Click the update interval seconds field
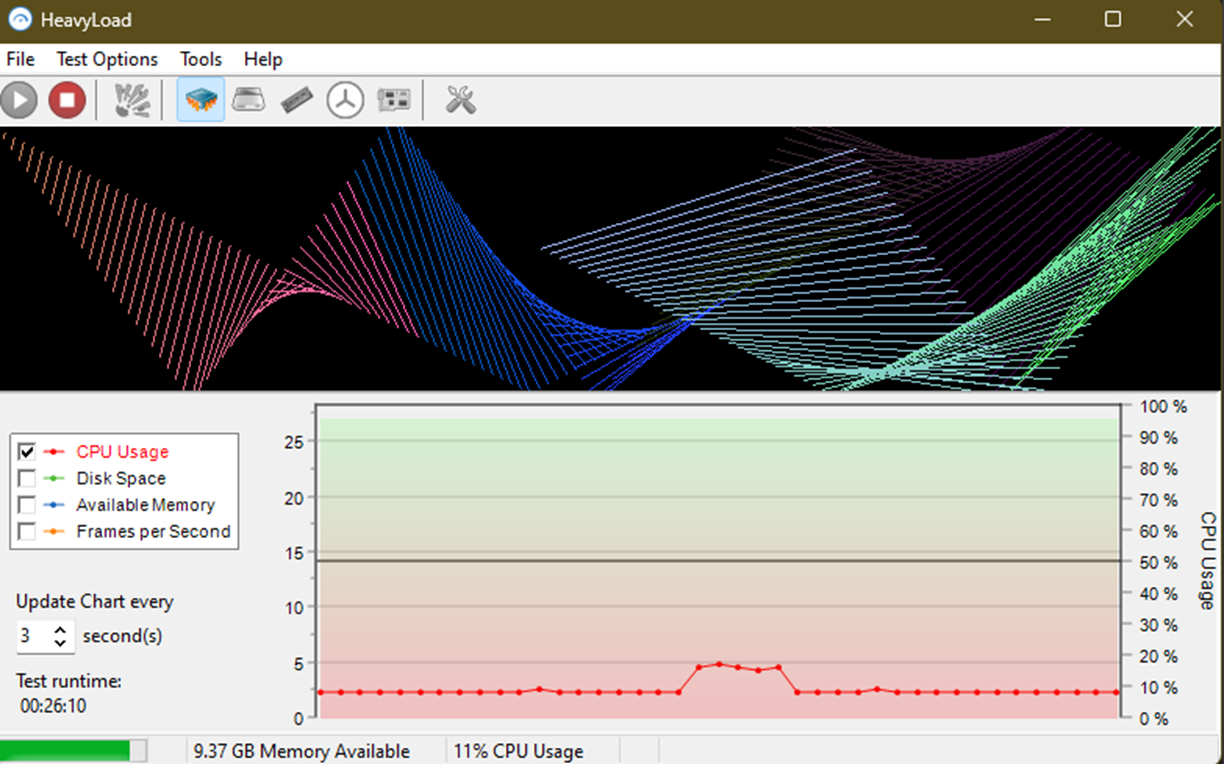Image resolution: width=1224 pixels, height=764 pixels. 33,636
